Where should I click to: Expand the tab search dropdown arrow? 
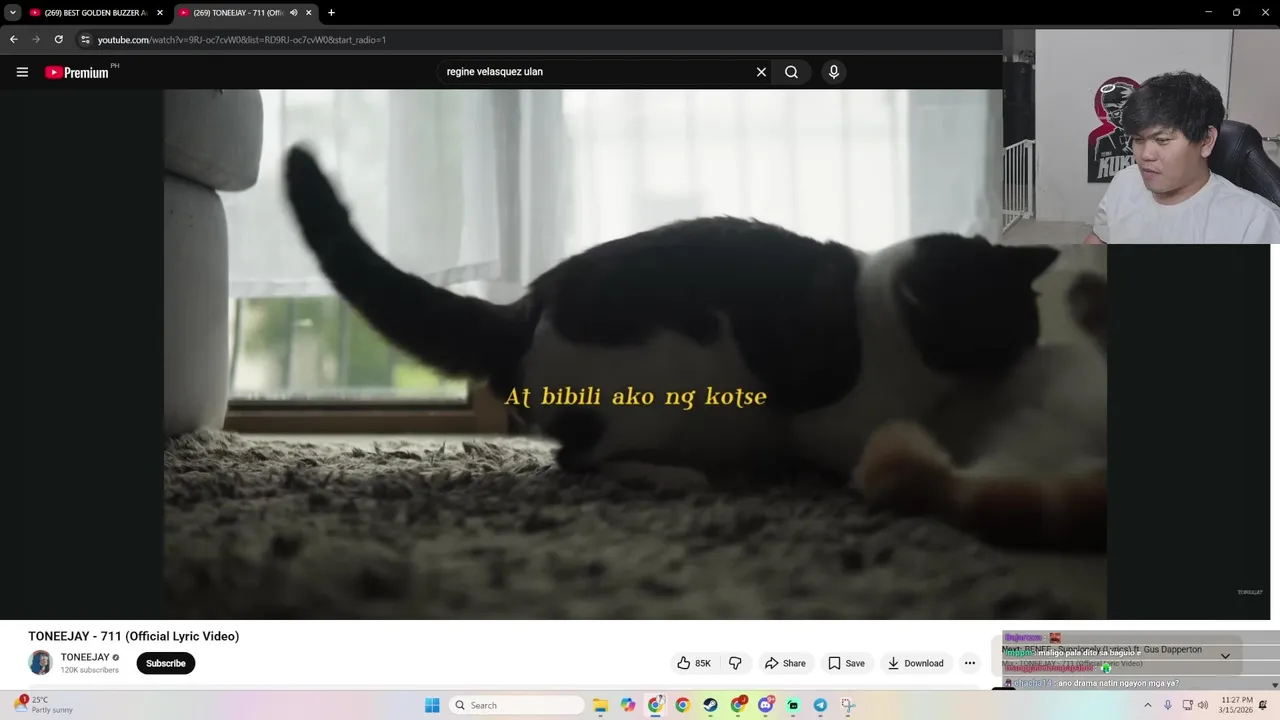coord(12,13)
